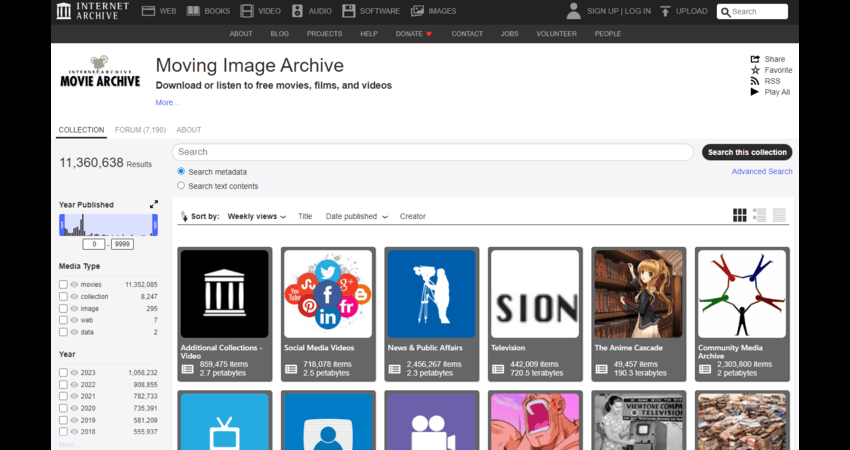
Task: Check the 2018 year checkbox
Action: click(63, 432)
